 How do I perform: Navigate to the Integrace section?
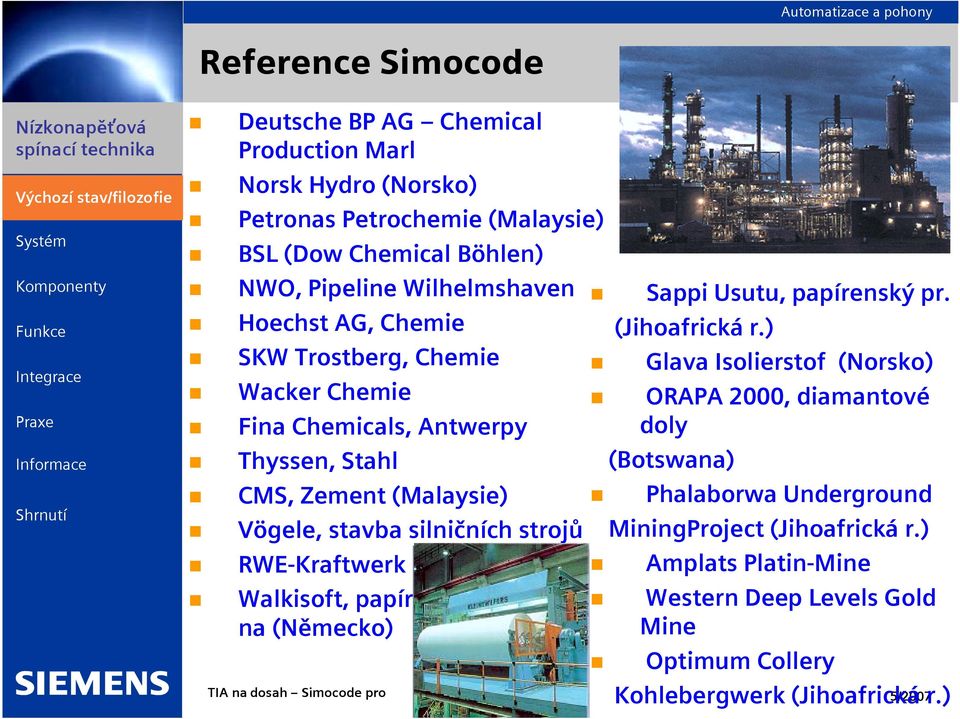[x=48, y=377]
